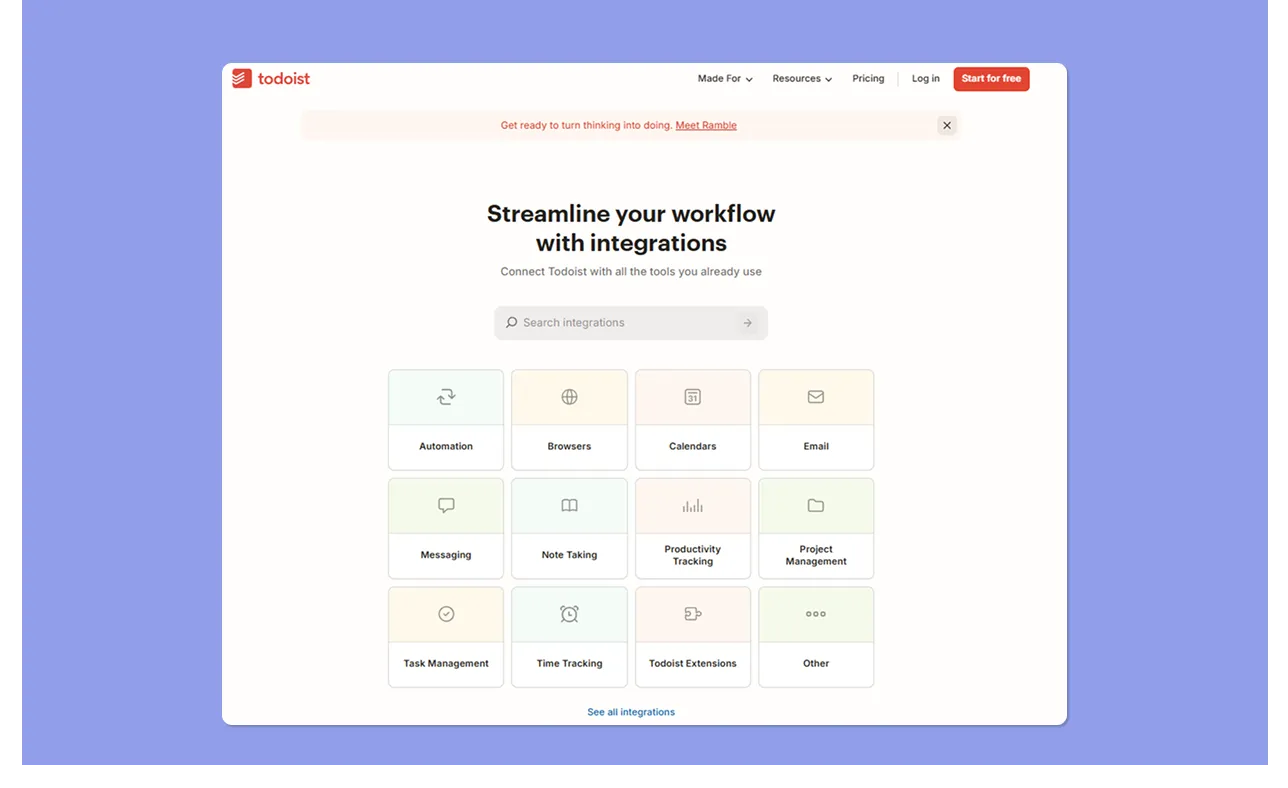The width and height of the screenshot is (1288, 788).
Task: Click the Todoist Extensions puzzle icon
Action: click(x=692, y=614)
